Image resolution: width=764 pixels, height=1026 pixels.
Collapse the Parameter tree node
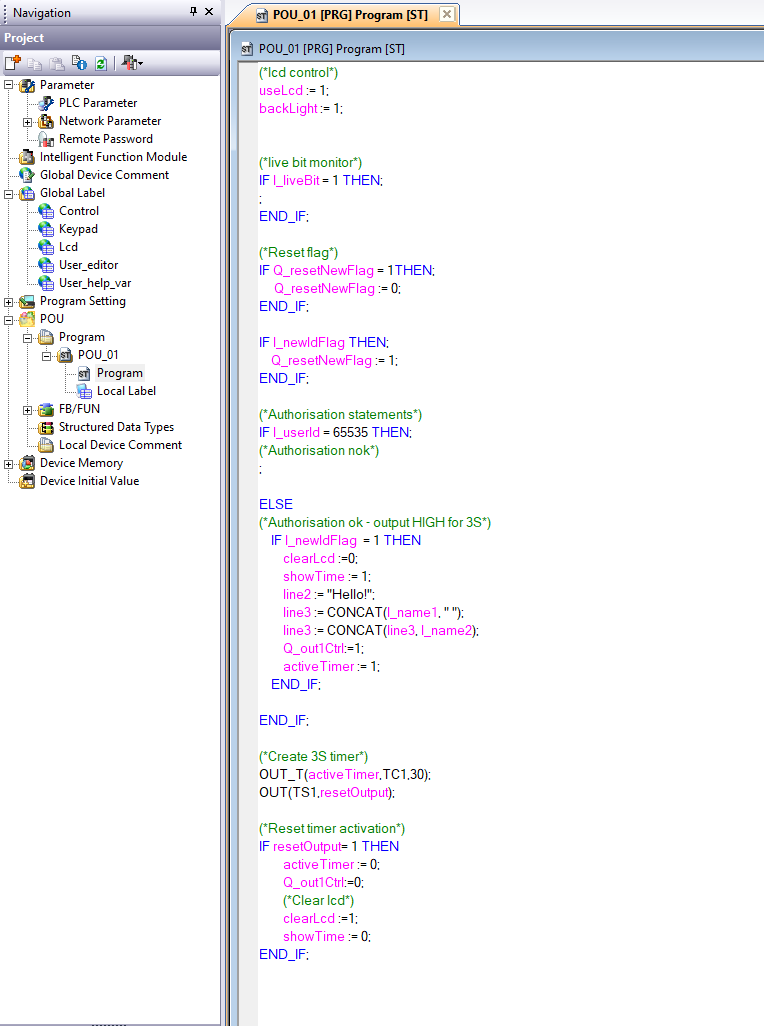tap(9, 85)
